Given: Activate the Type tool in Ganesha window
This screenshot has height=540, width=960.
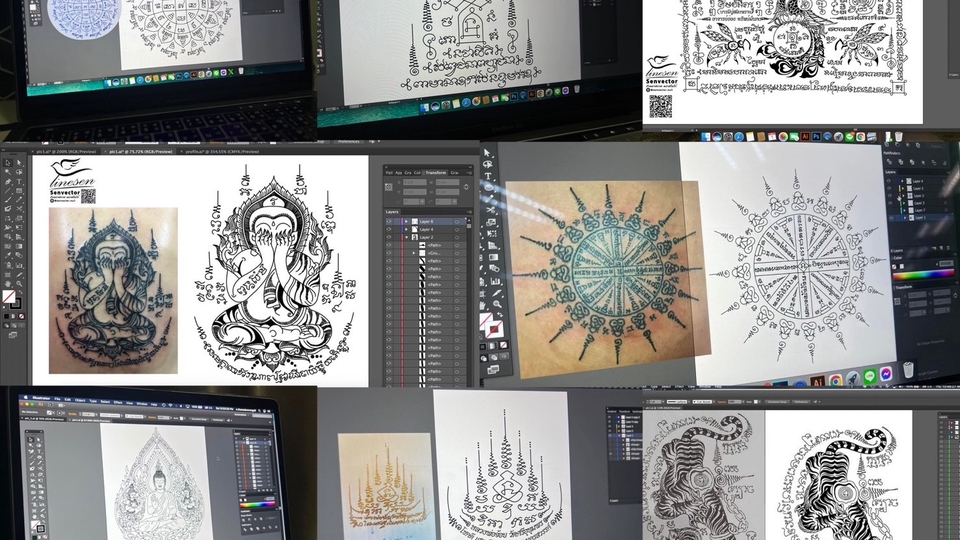Looking at the screenshot, I should [20, 181].
